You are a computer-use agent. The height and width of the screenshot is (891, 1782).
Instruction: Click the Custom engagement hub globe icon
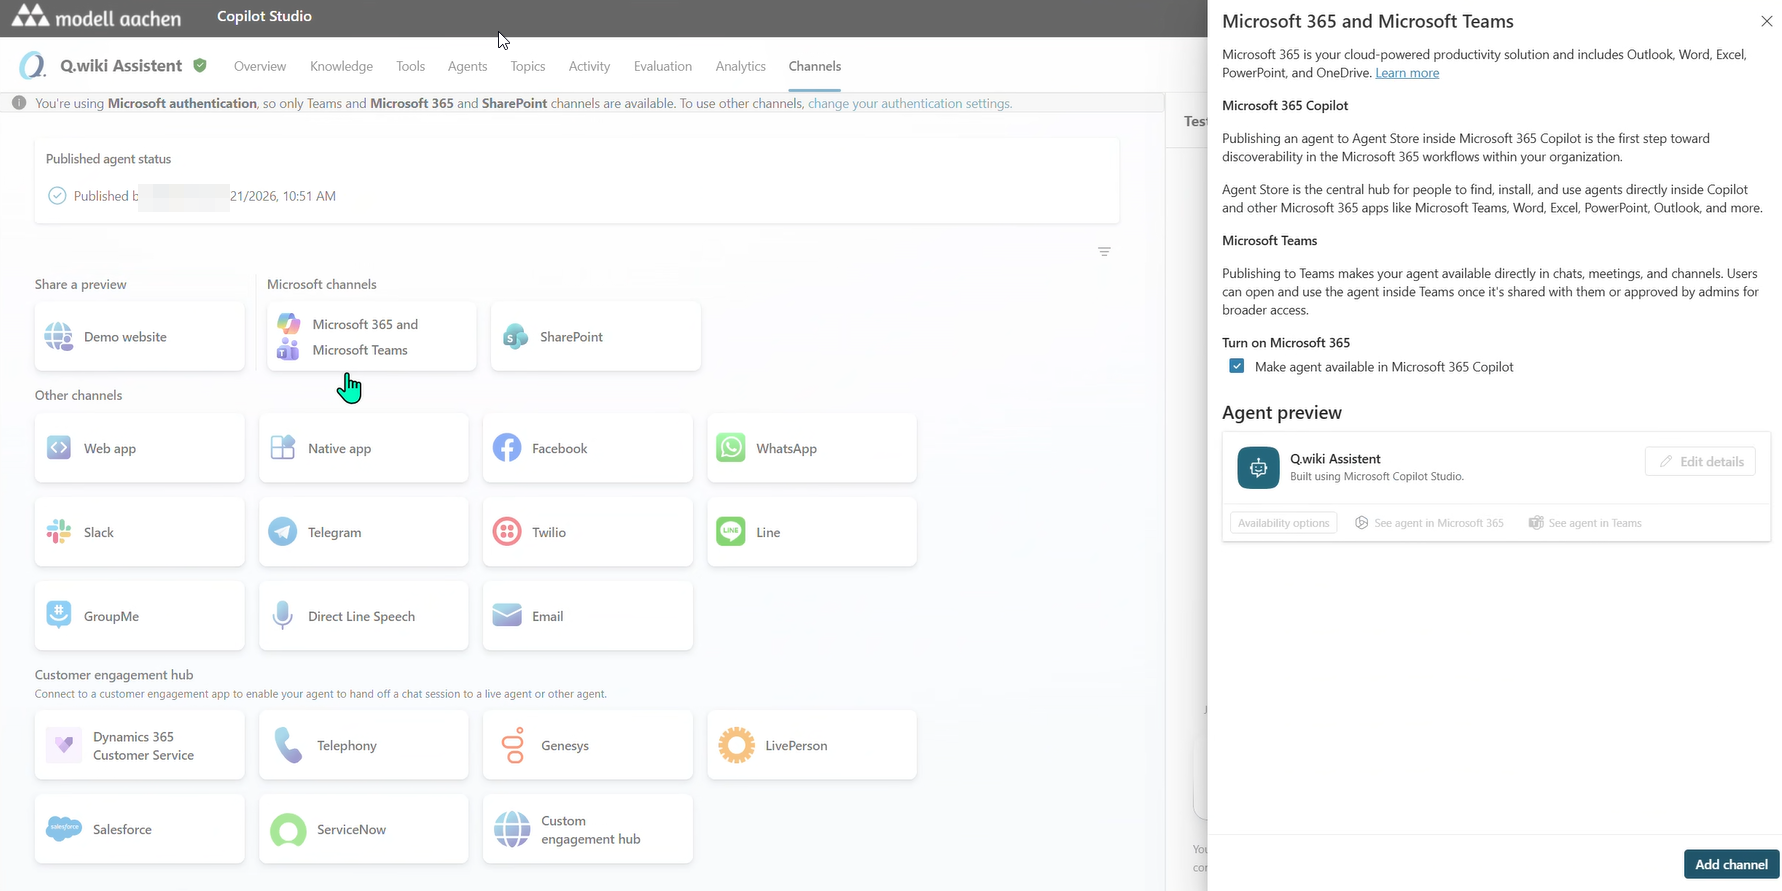point(512,830)
